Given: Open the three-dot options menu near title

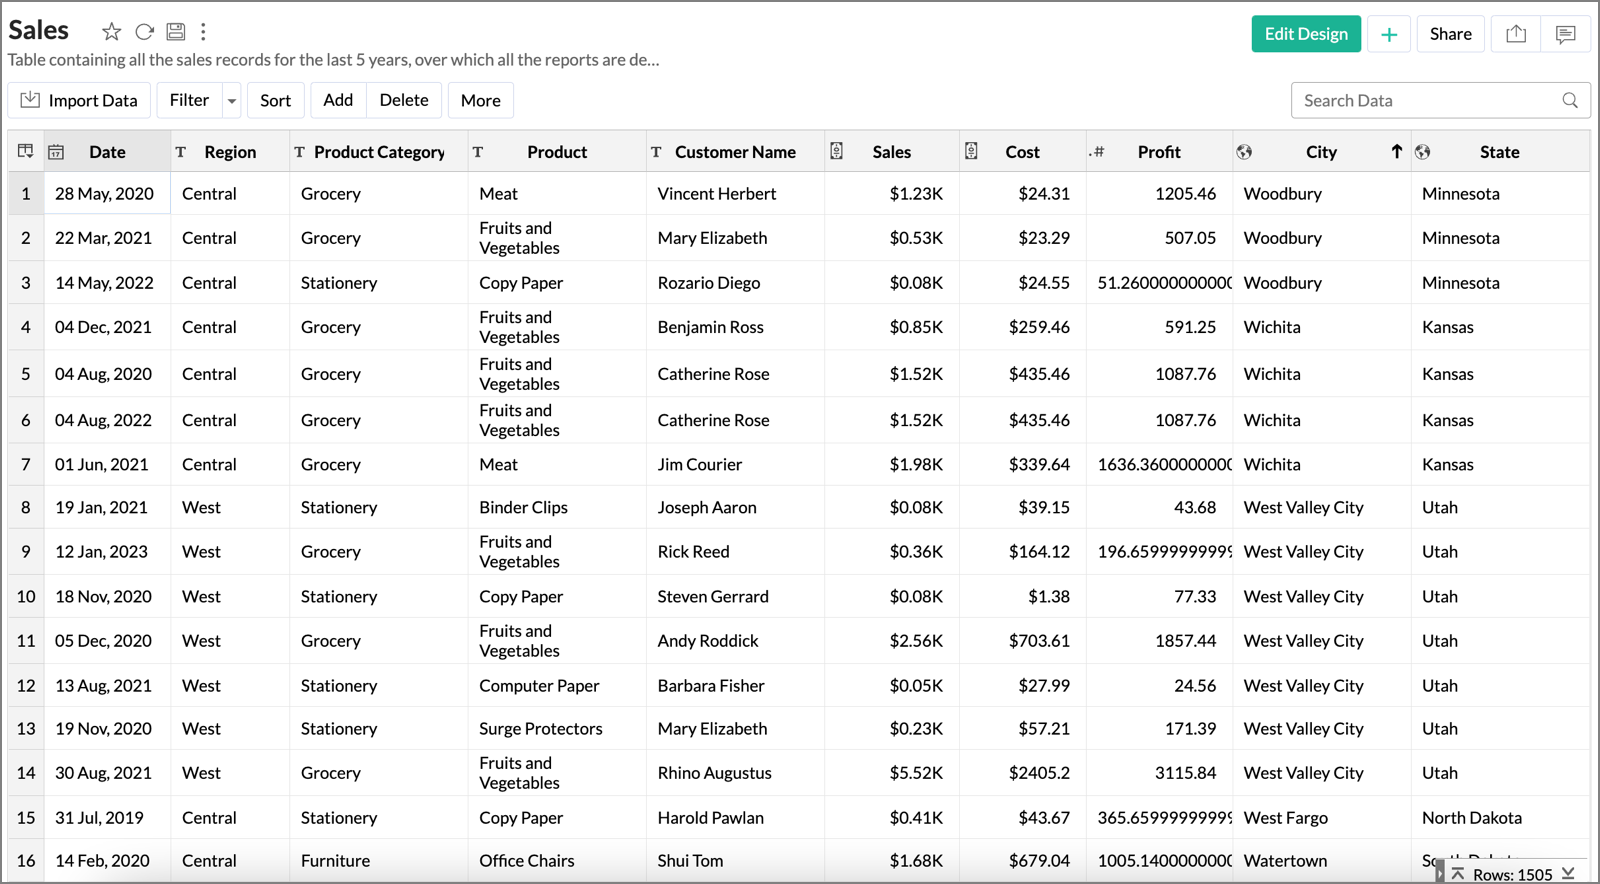Looking at the screenshot, I should (x=203, y=32).
